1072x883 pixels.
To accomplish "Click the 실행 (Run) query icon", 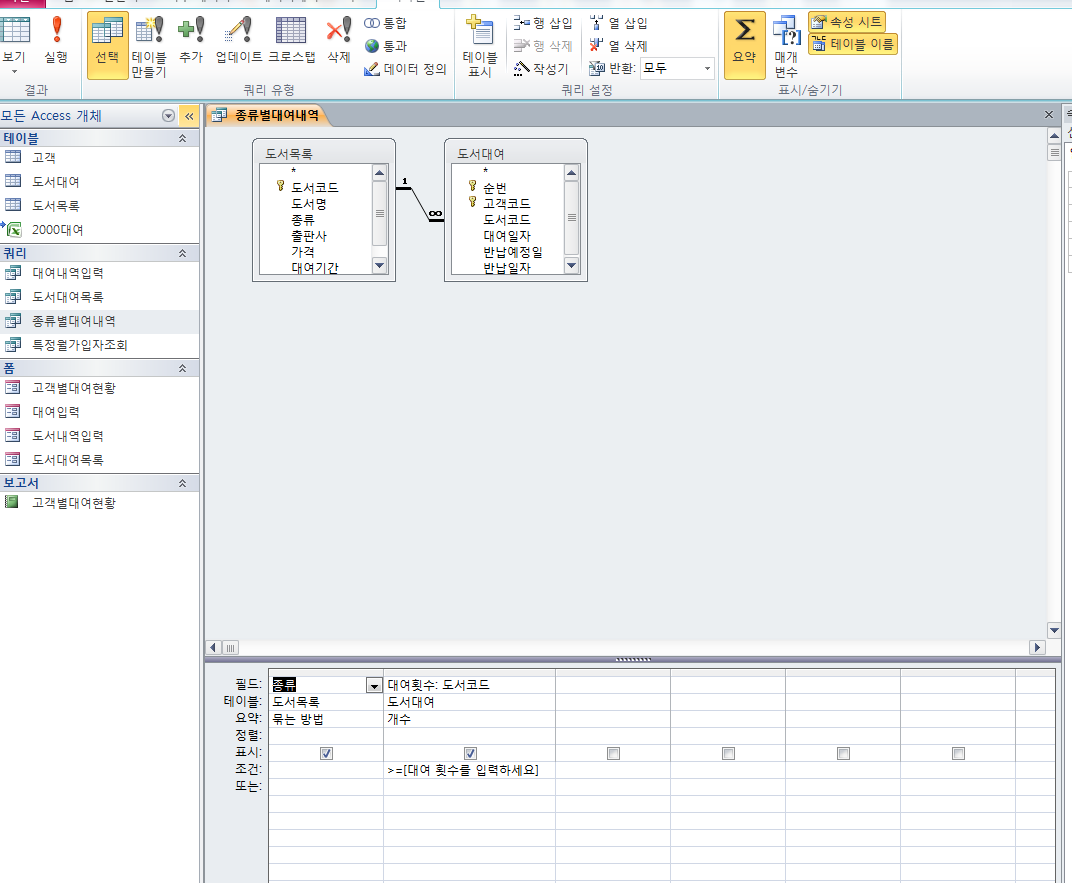I will [56, 42].
